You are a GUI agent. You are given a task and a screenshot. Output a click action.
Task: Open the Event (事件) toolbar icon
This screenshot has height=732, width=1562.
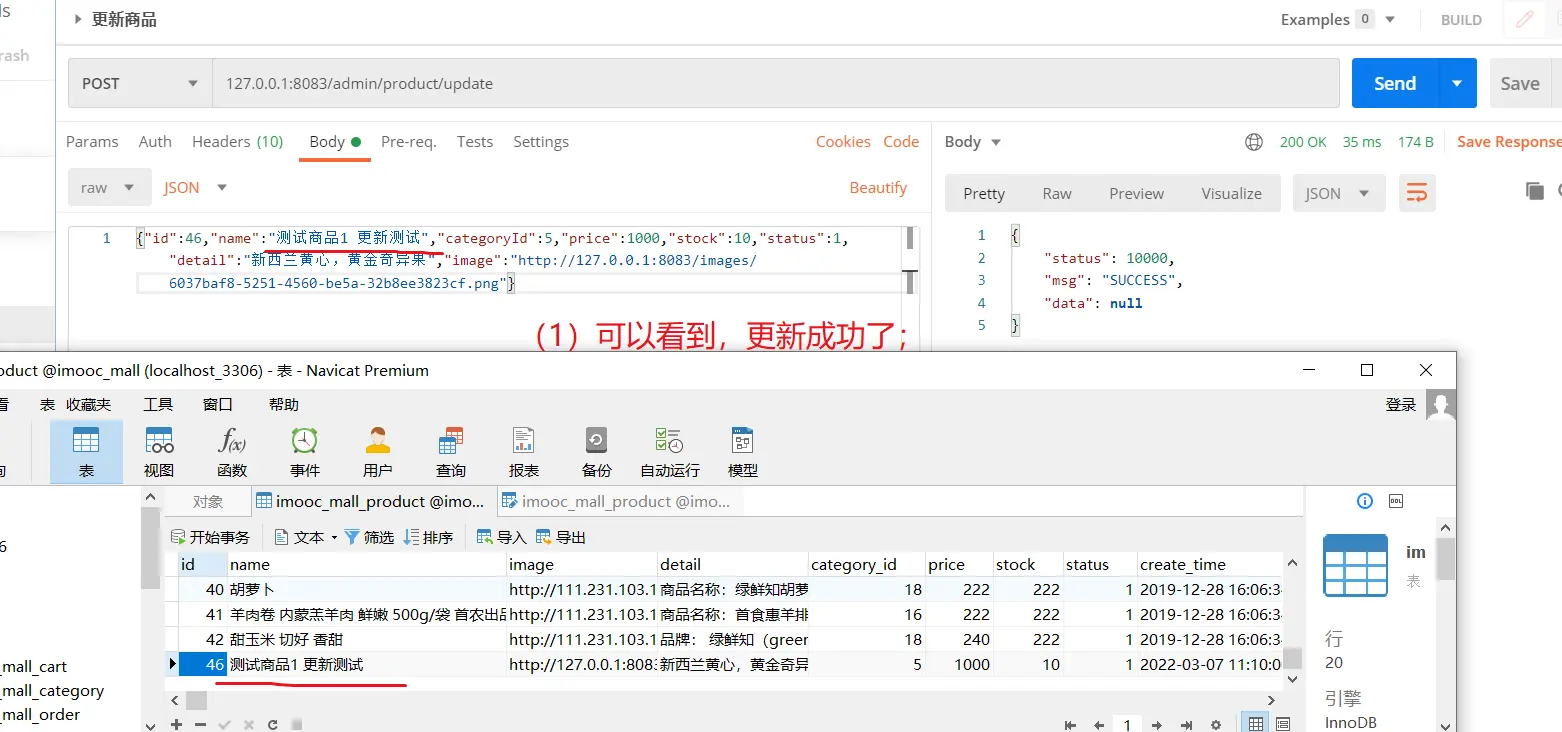point(305,451)
